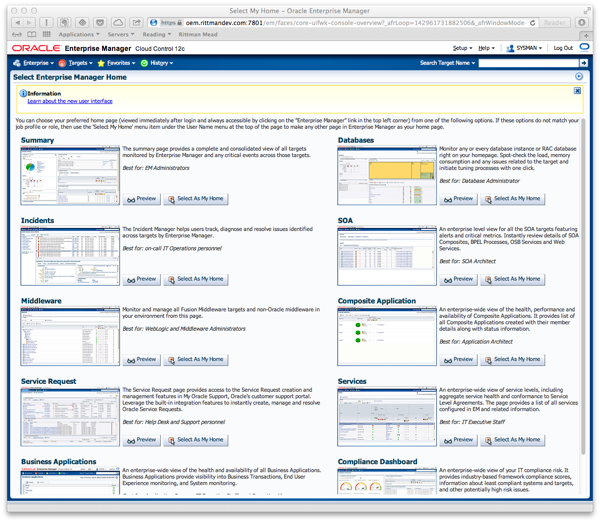Click the Composite Application thumbnail
600x522 pixels.
[x=387, y=336]
